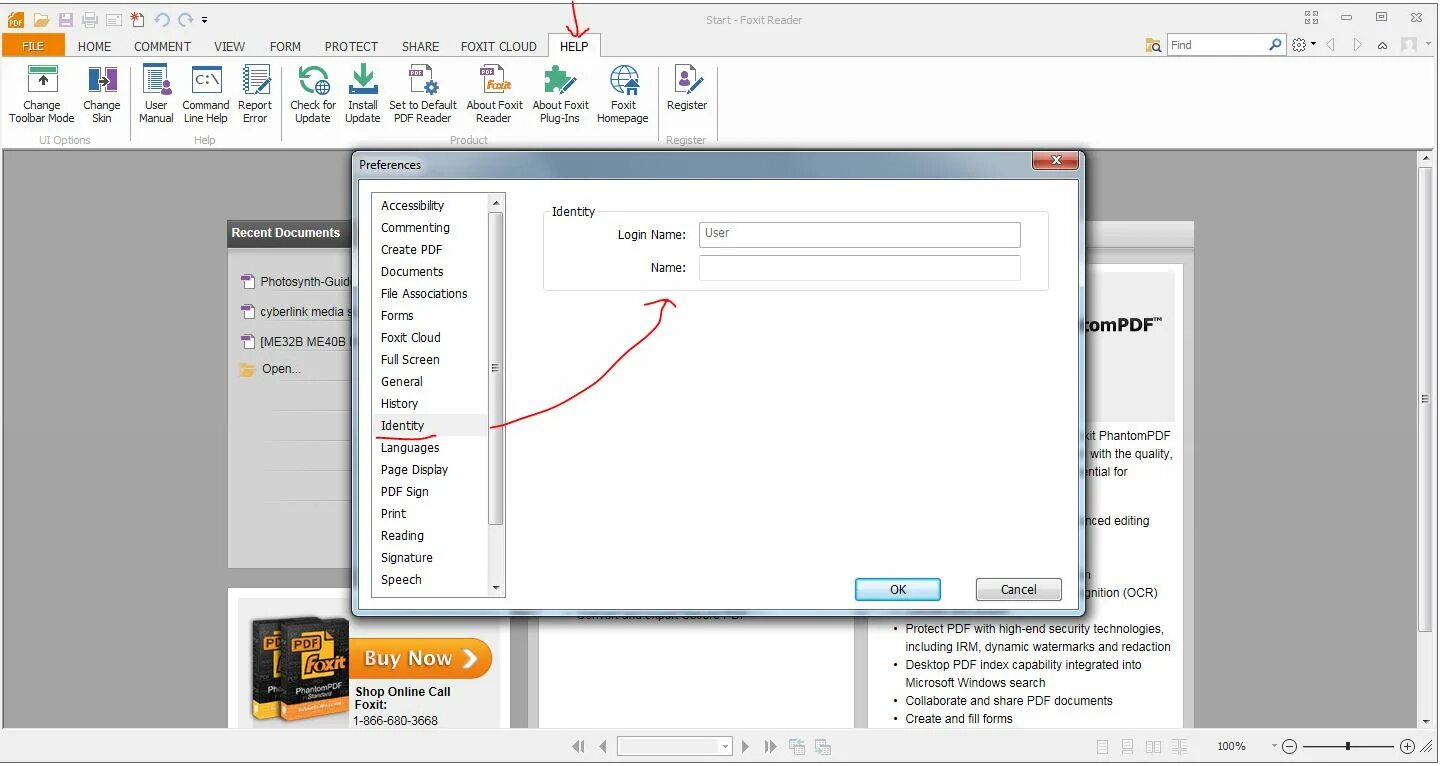Open the FILE menu tab
This screenshot has height=766, width=1442.
pyautogui.click(x=33, y=46)
